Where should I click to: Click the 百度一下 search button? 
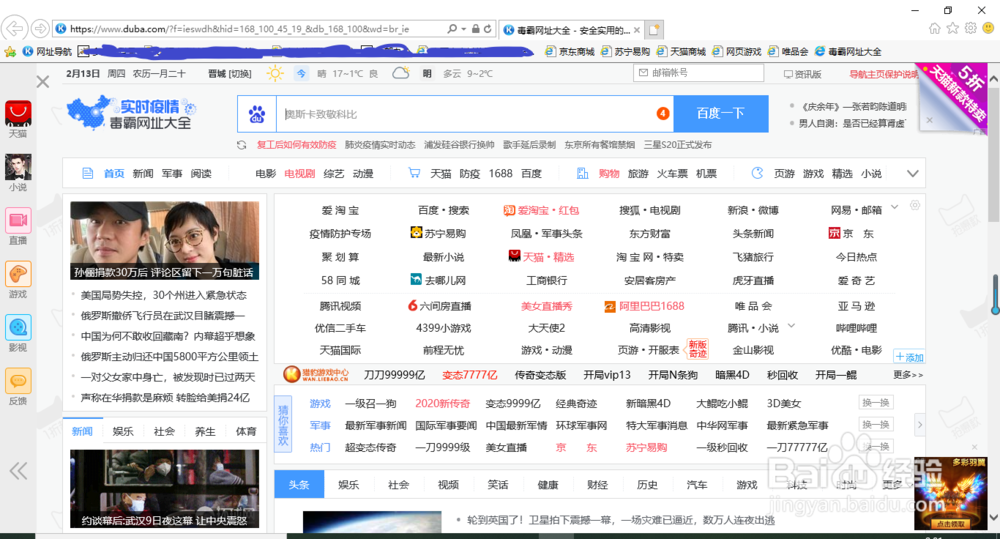(721, 114)
